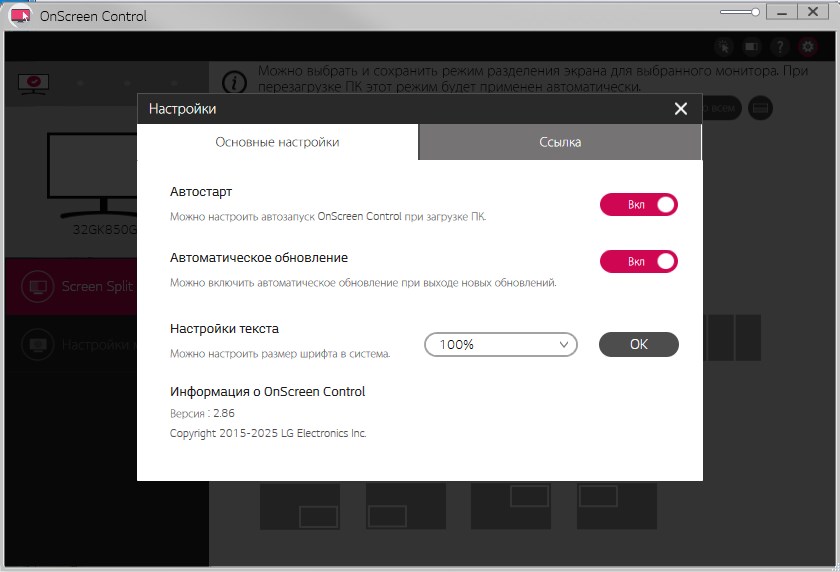Choose PIP layout with top-left inset
The height and width of the screenshot is (572, 840).
pyautogui.click(x=617, y=506)
